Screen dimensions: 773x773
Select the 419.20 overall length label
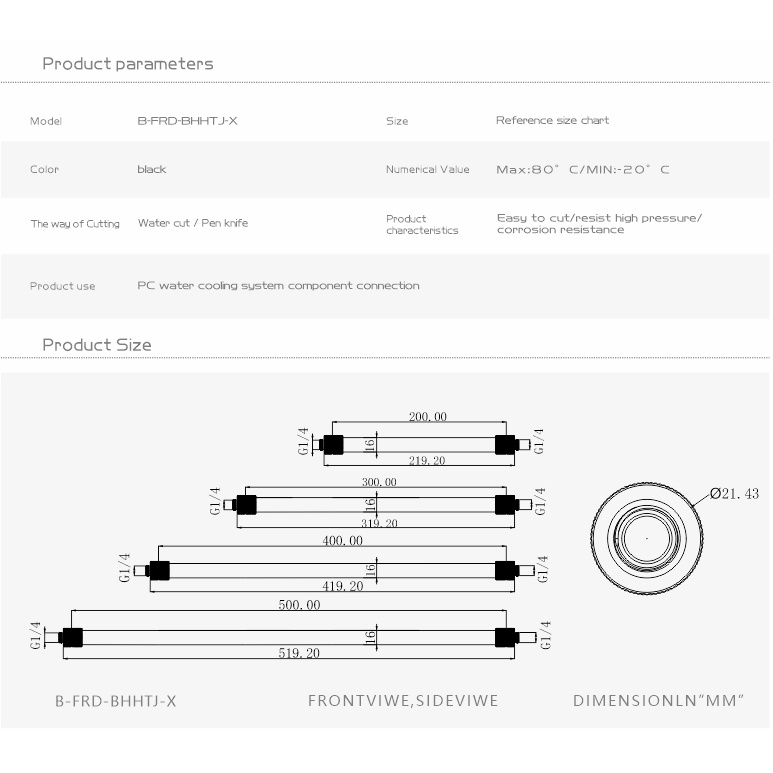click(342, 587)
